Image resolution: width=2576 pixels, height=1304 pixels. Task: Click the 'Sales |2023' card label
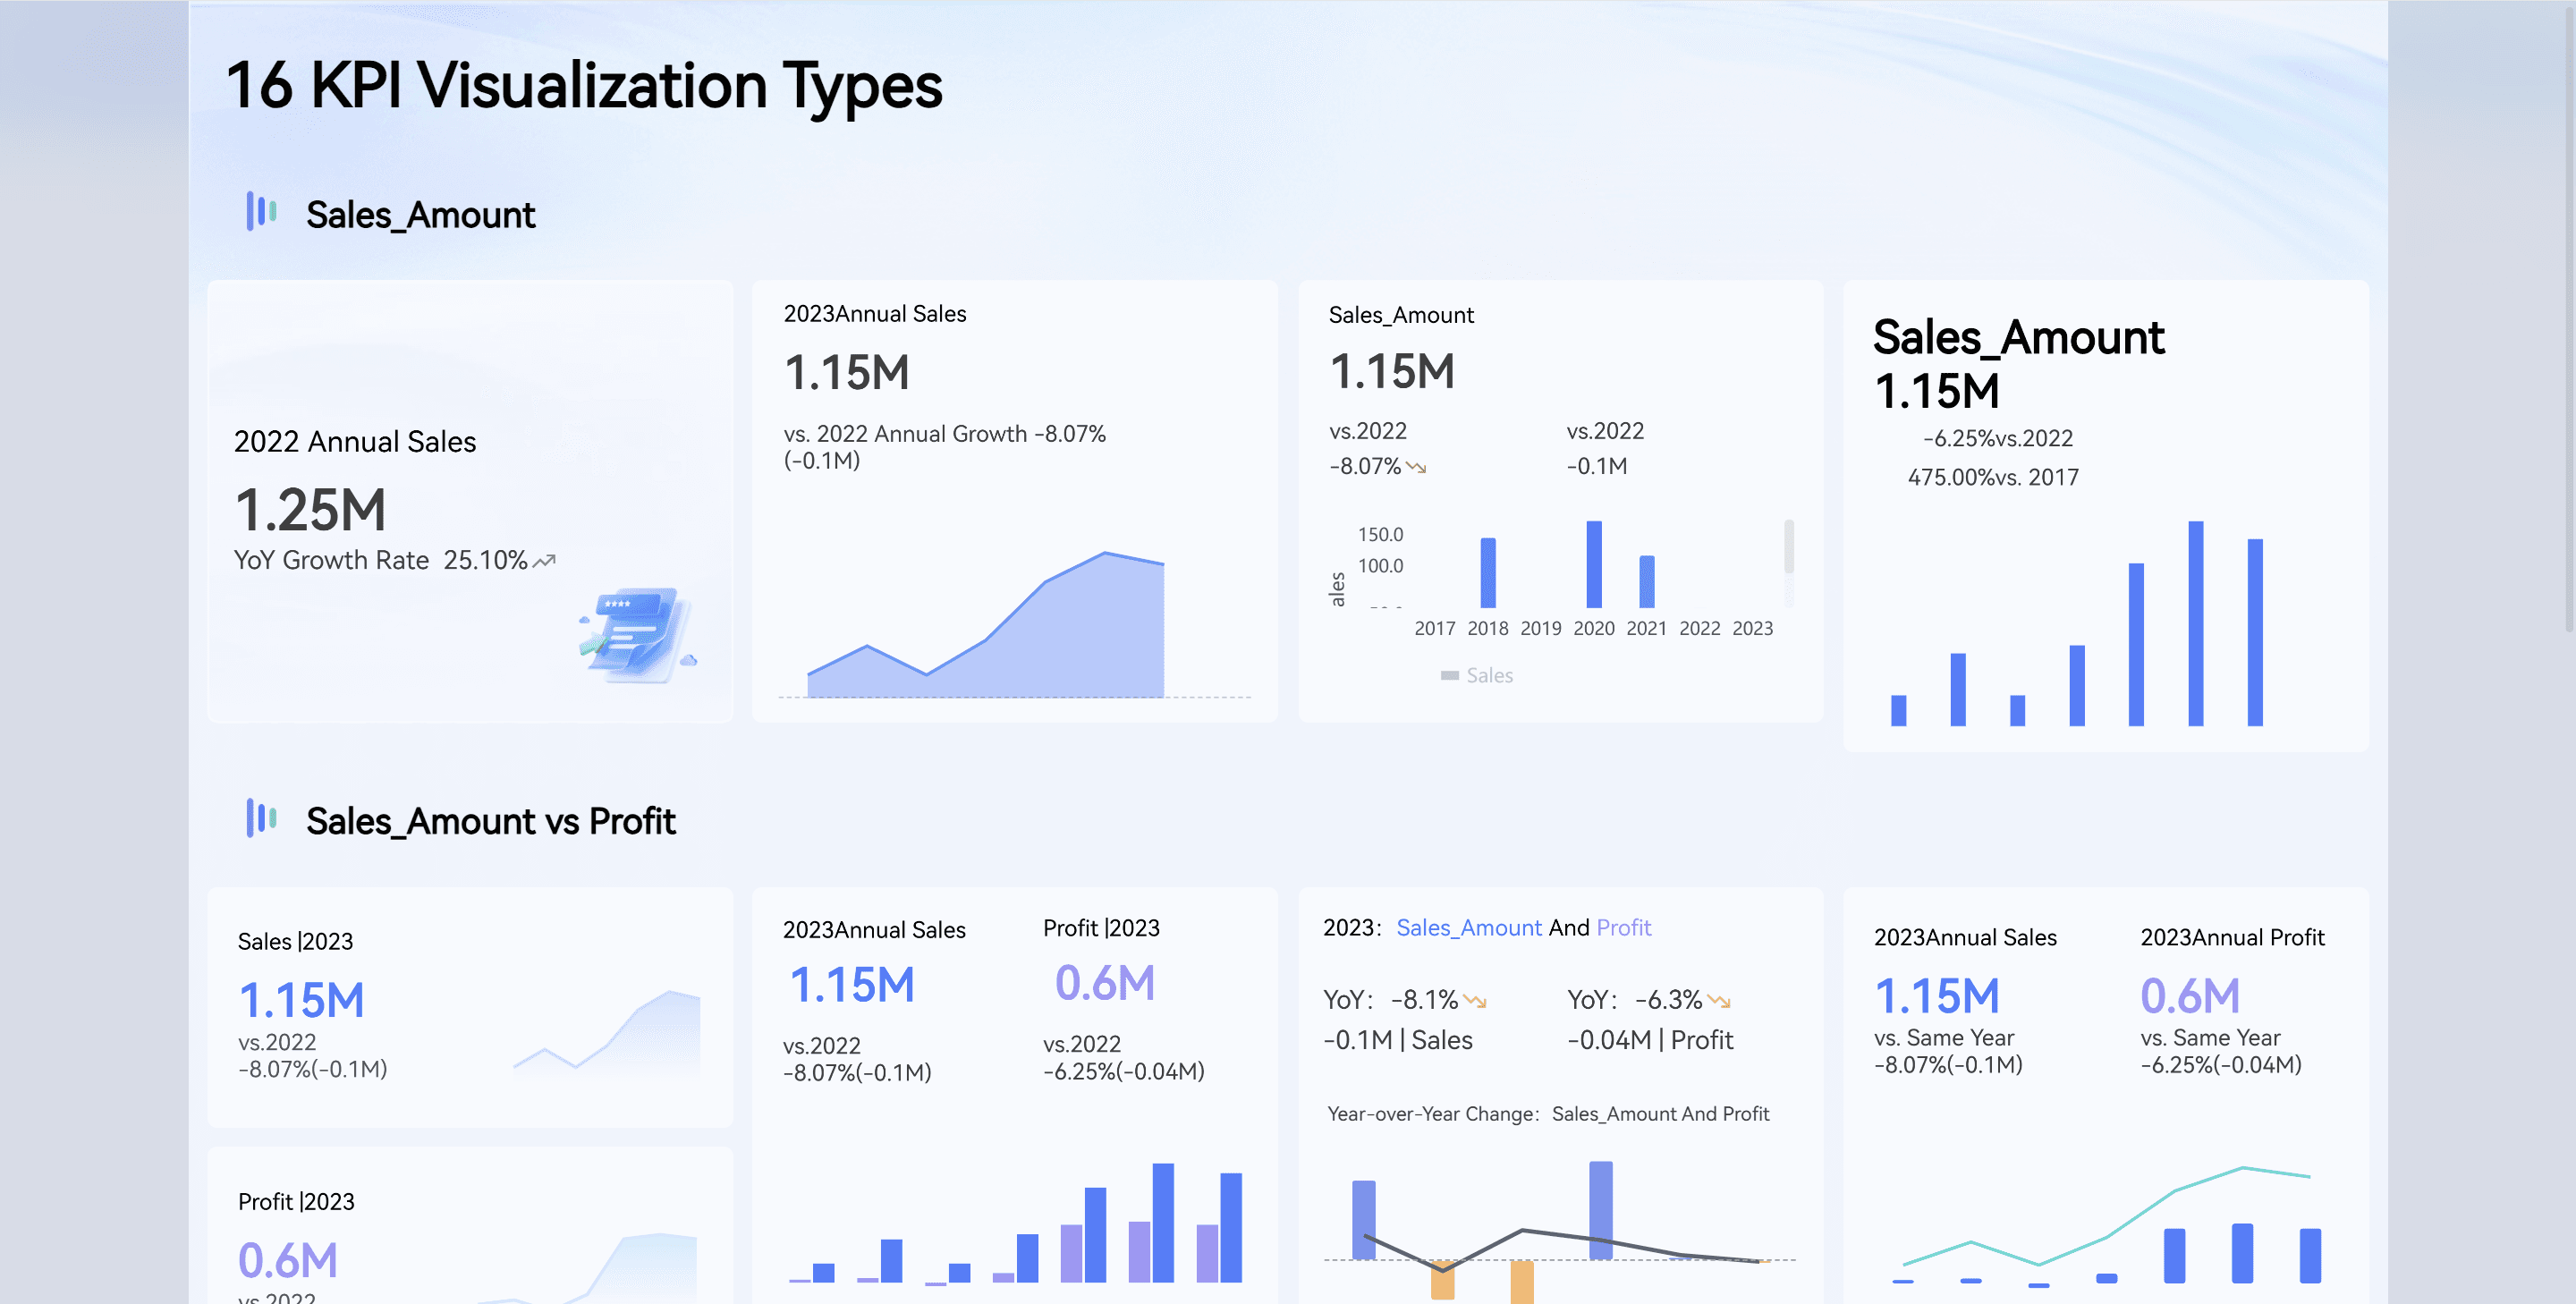(295, 942)
